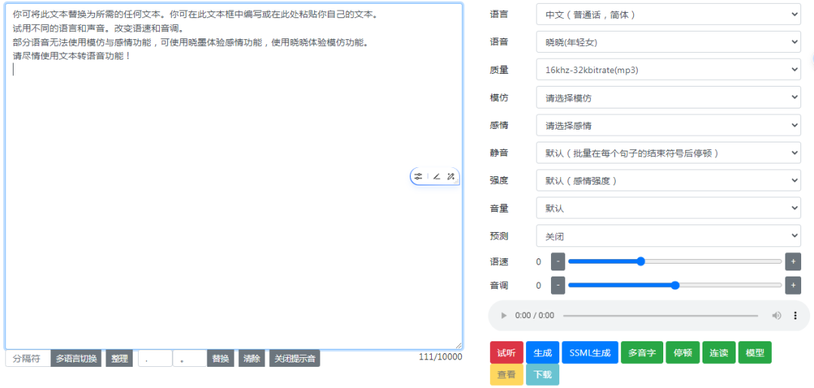Screen dimensions: 814x388
Task: Open the 音量 volume dropdown
Action: click(668, 208)
